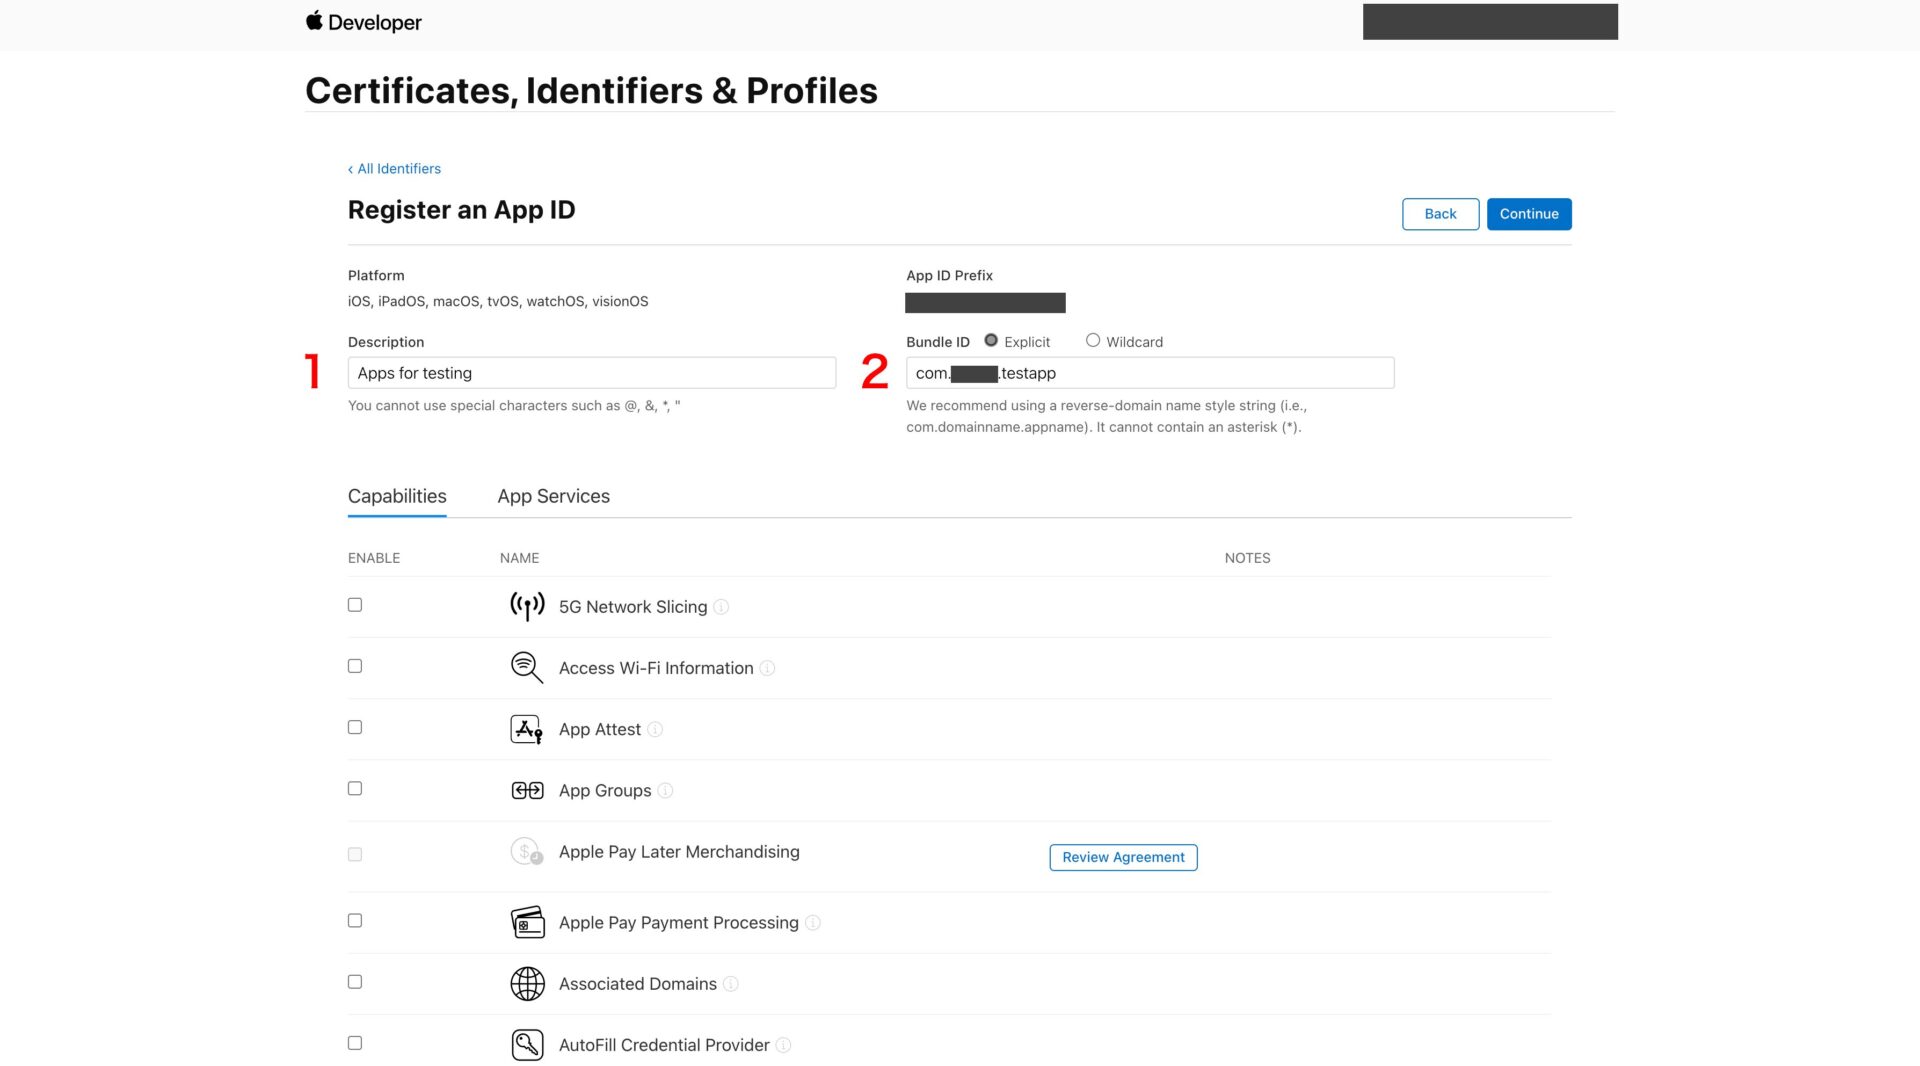Click the Apple Developer logo
Image resolution: width=1920 pixels, height=1066 pixels.
point(363,22)
